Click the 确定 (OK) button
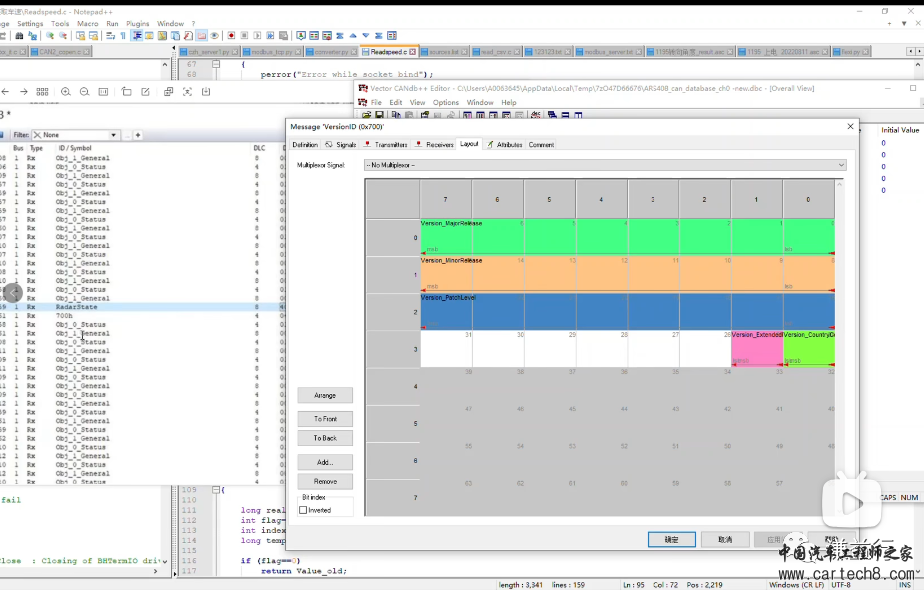This screenshot has height=590, width=924. pyautogui.click(x=672, y=539)
